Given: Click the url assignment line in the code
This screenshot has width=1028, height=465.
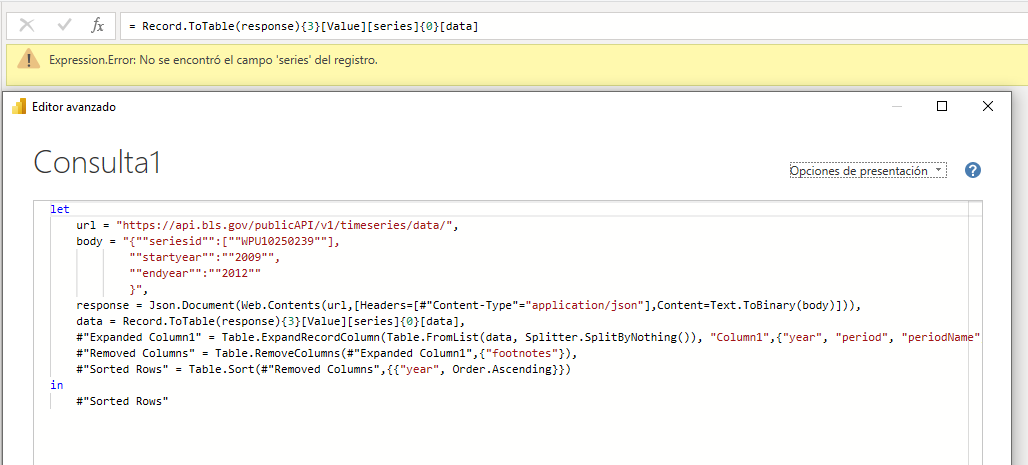Looking at the screenshot, I should (x=267, y=225).
